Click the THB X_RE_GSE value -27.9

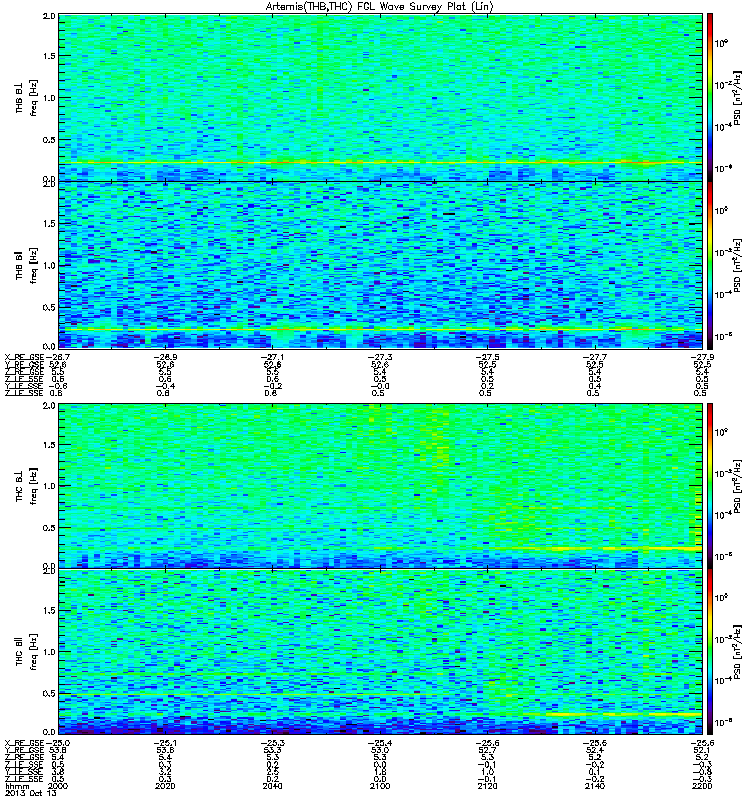point(702,357)
